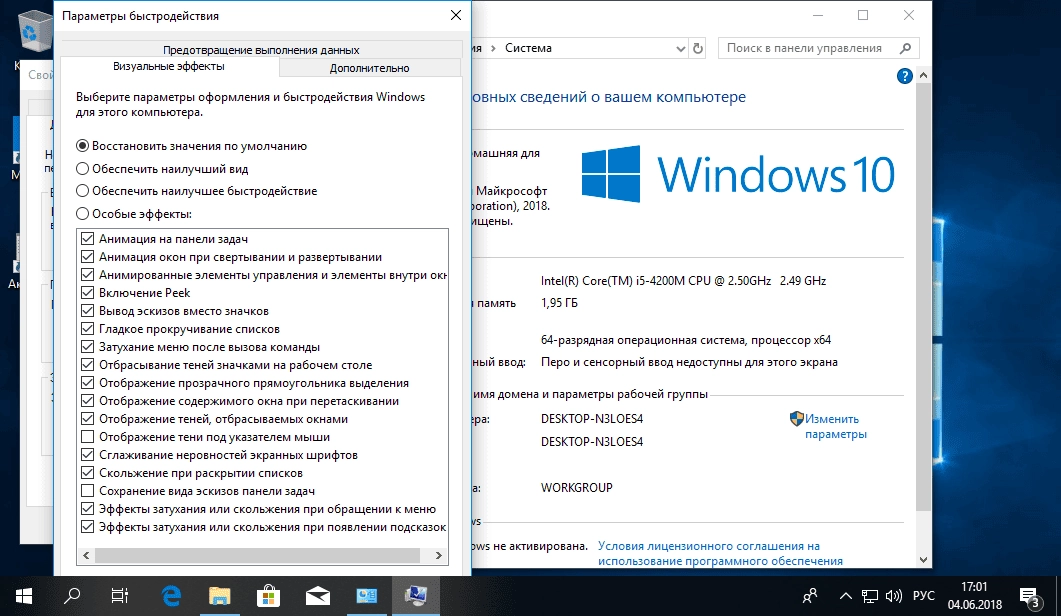Open File Explorer from taskbar
The width and height of the screenshot is (1061, 616).
219,596
